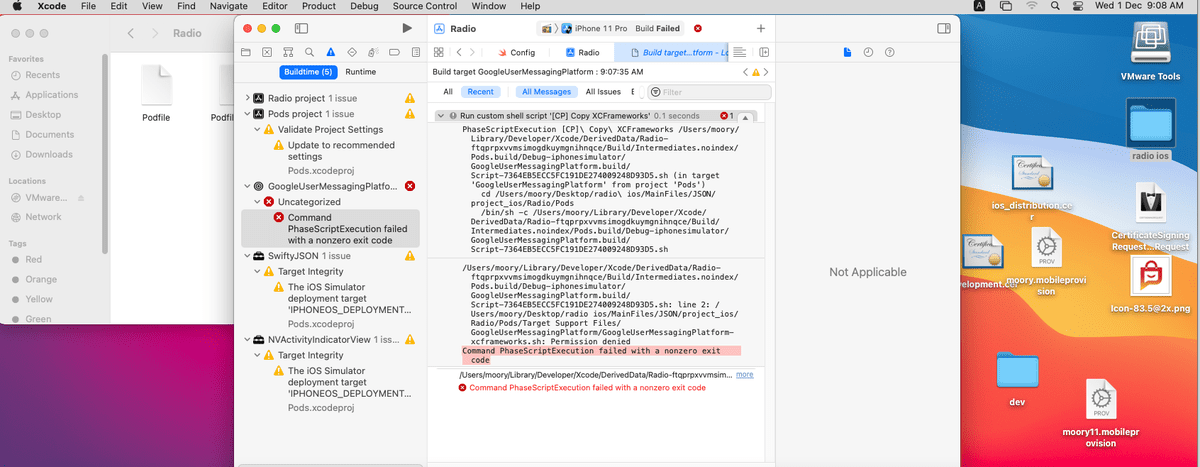Open the Breakpoint navigator icon
Screen dimensions: 1200x467
[392, 52]
